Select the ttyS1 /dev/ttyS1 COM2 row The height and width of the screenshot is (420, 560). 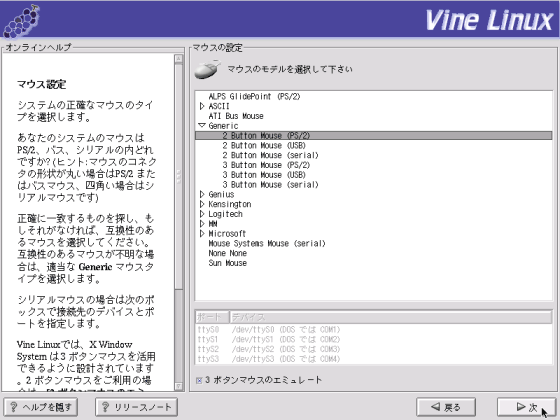point(374,339)
